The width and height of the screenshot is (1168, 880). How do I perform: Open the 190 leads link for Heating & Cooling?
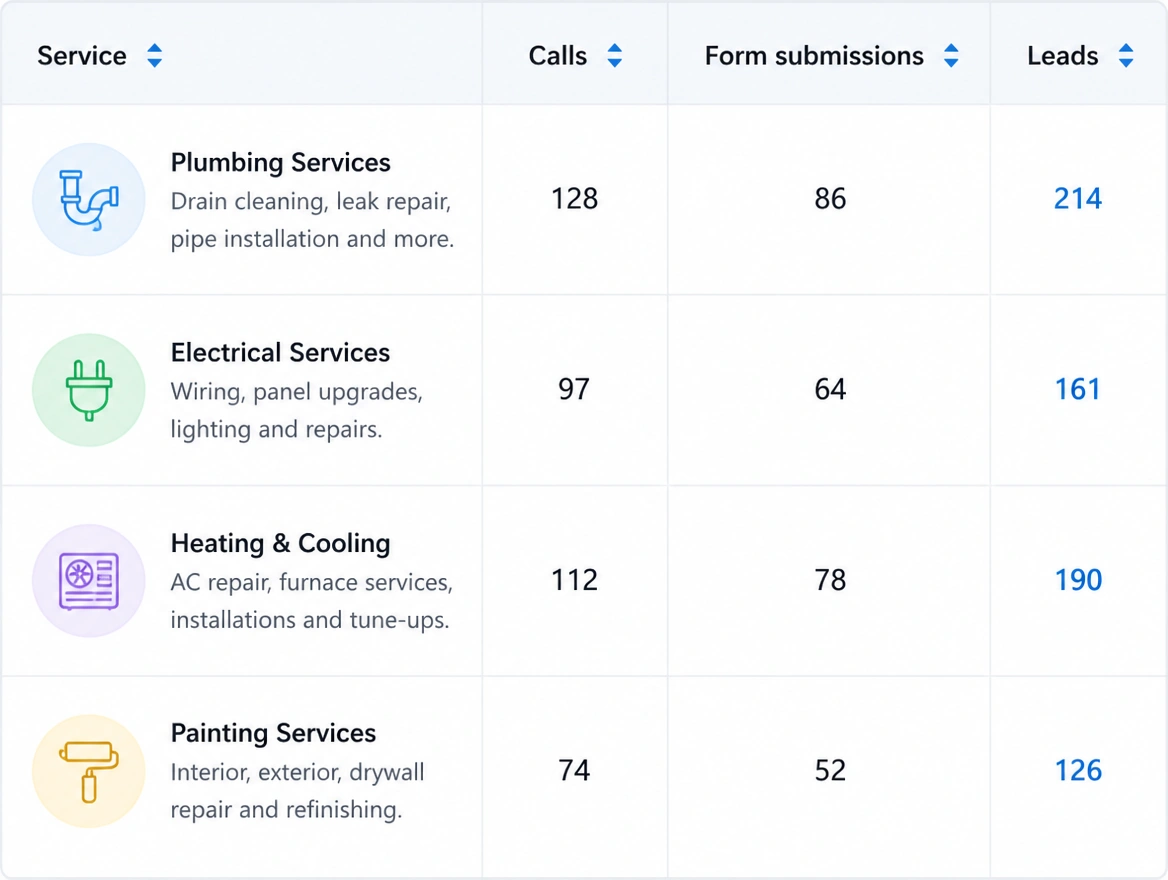click(x=1078, y=580)
